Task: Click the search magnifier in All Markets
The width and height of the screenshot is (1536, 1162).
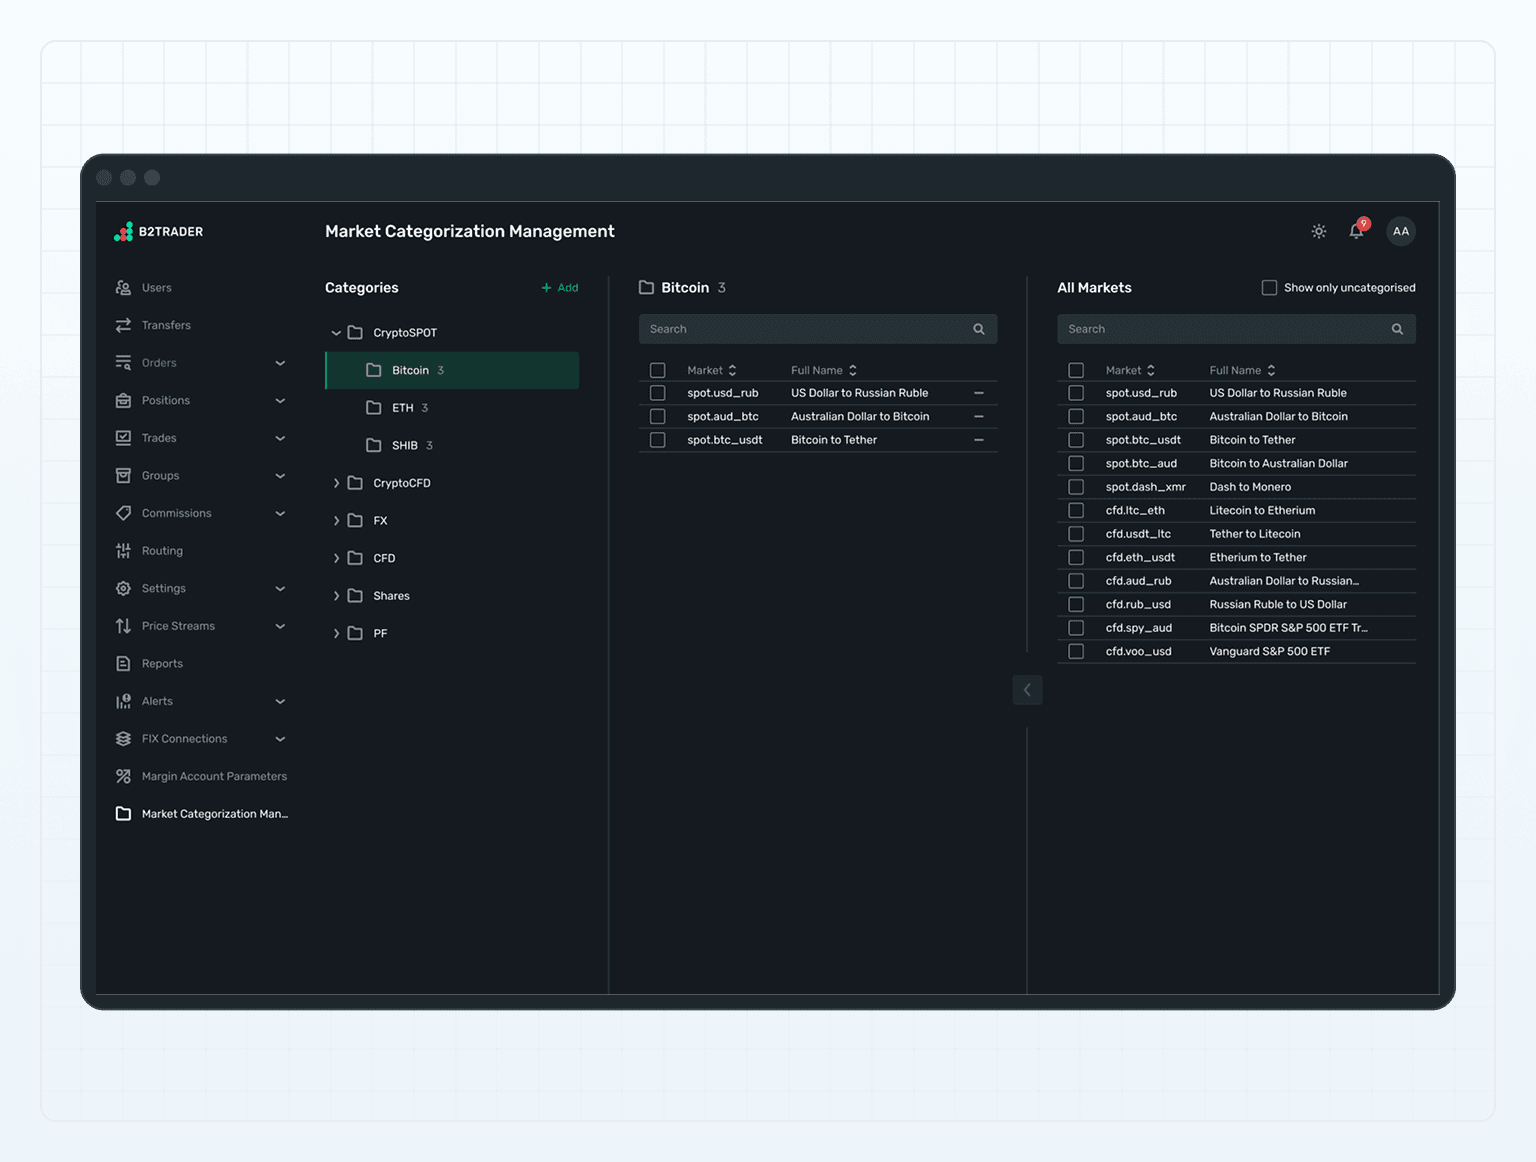Action: [1397, 329]
